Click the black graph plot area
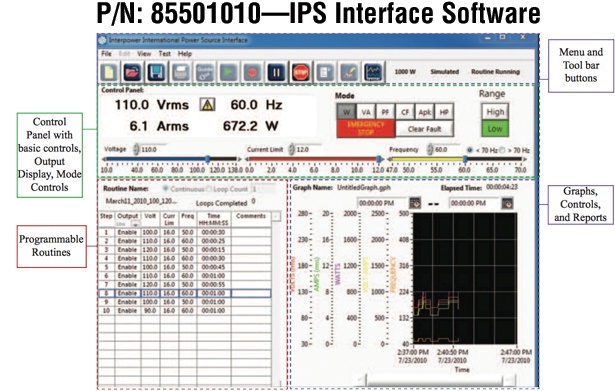The height and width of the screenshot is (391, 615). coord(465,278)
